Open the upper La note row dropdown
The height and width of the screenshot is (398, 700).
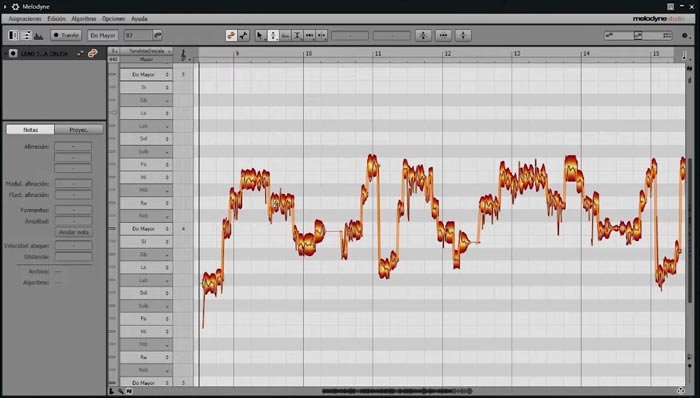(146, 113)
